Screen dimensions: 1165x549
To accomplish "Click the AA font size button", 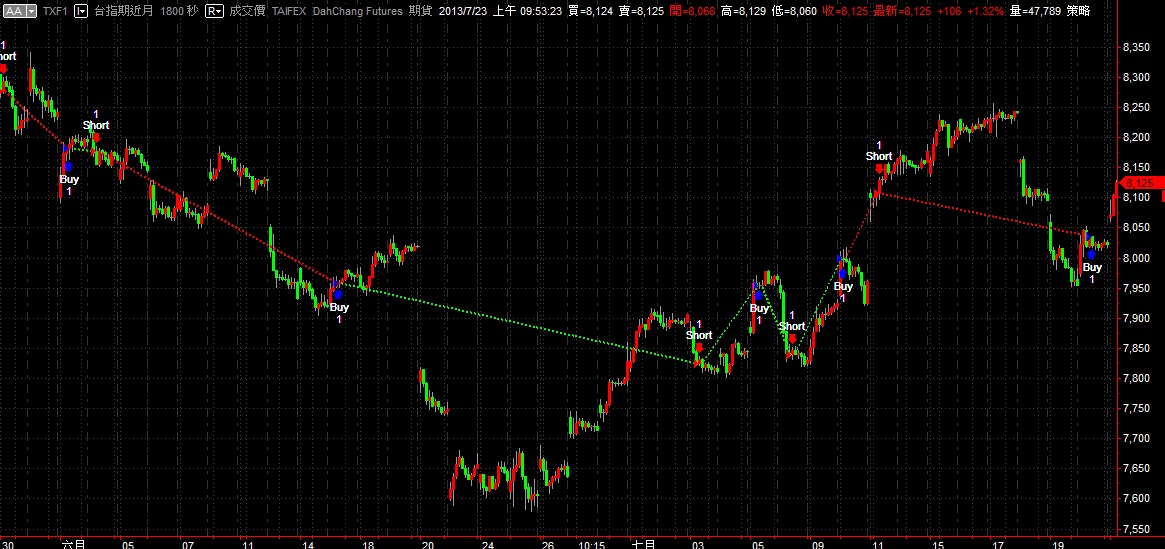I will 15,11.
